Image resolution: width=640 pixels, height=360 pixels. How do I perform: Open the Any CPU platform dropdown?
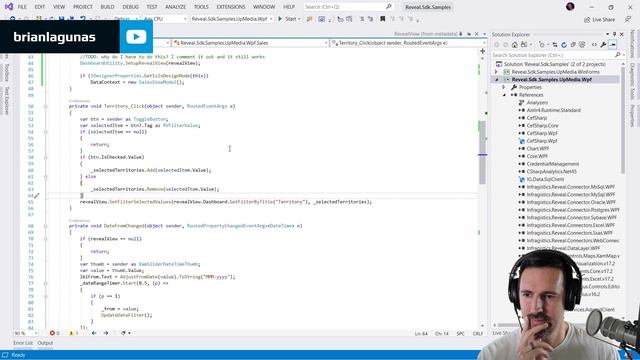point(165,19)
